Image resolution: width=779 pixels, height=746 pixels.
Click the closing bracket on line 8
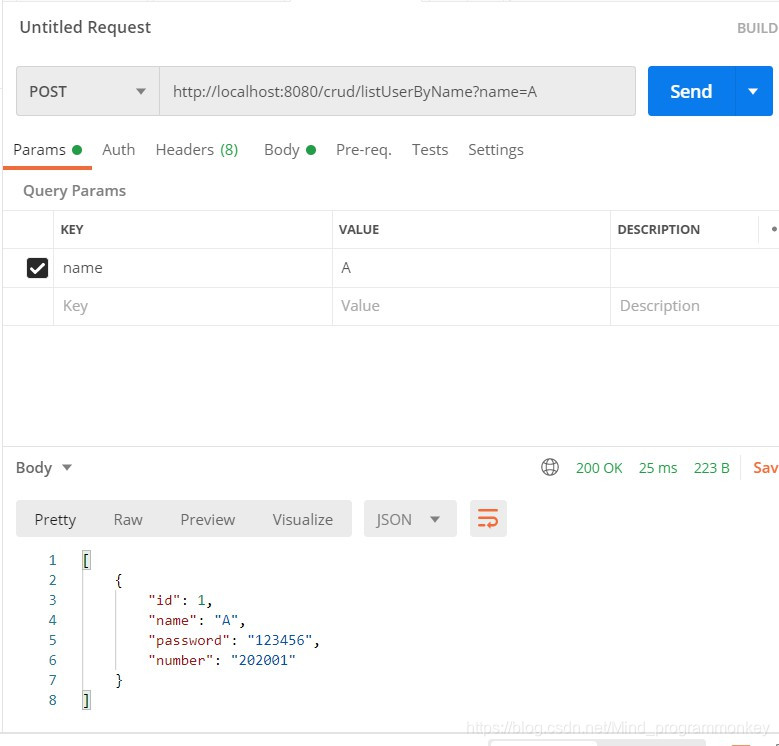click(86, 700)
